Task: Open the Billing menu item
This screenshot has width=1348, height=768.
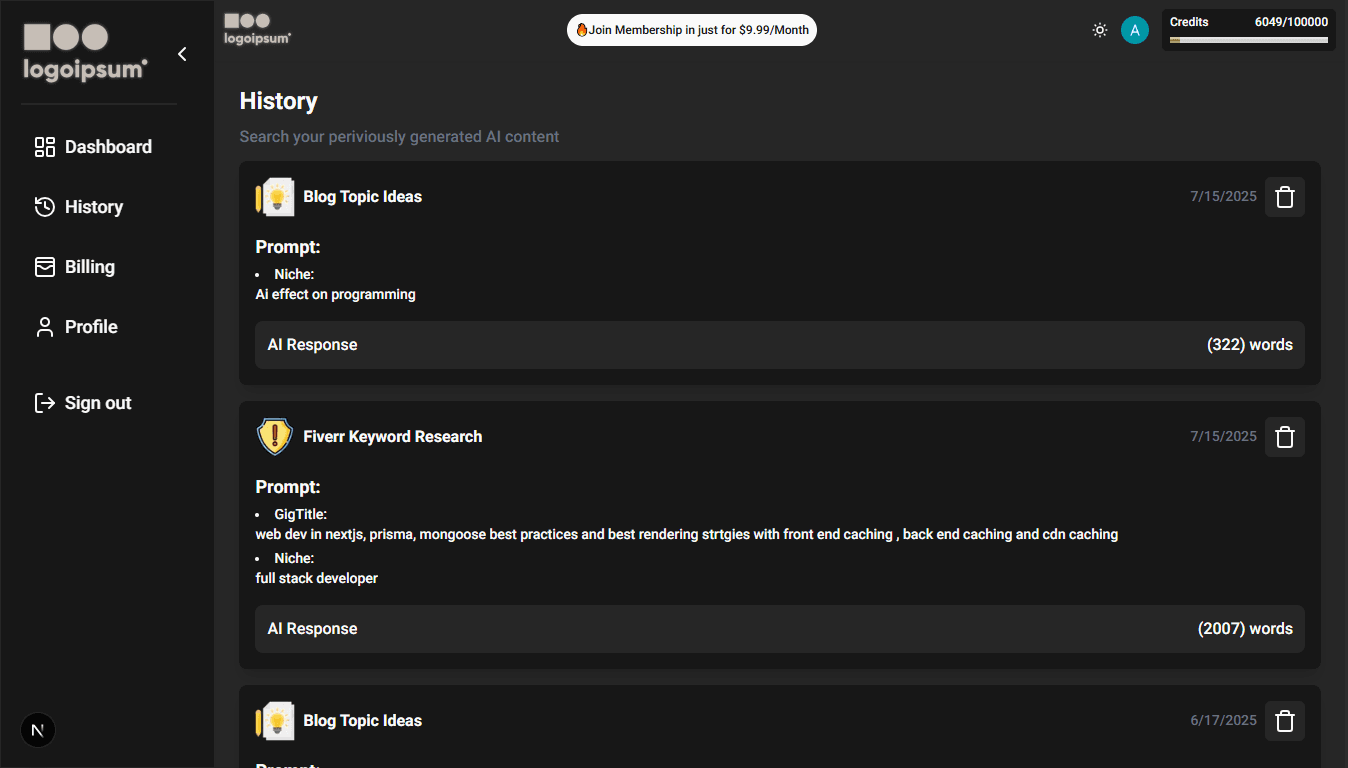Action: tap(89, 266)
